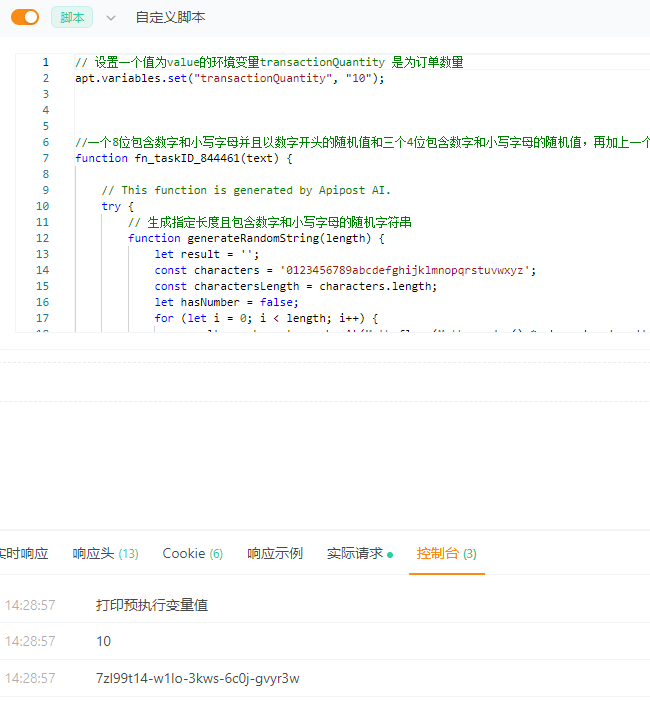
Task: Click line number 12 in the gutter
Action: [x=42, y=238]
